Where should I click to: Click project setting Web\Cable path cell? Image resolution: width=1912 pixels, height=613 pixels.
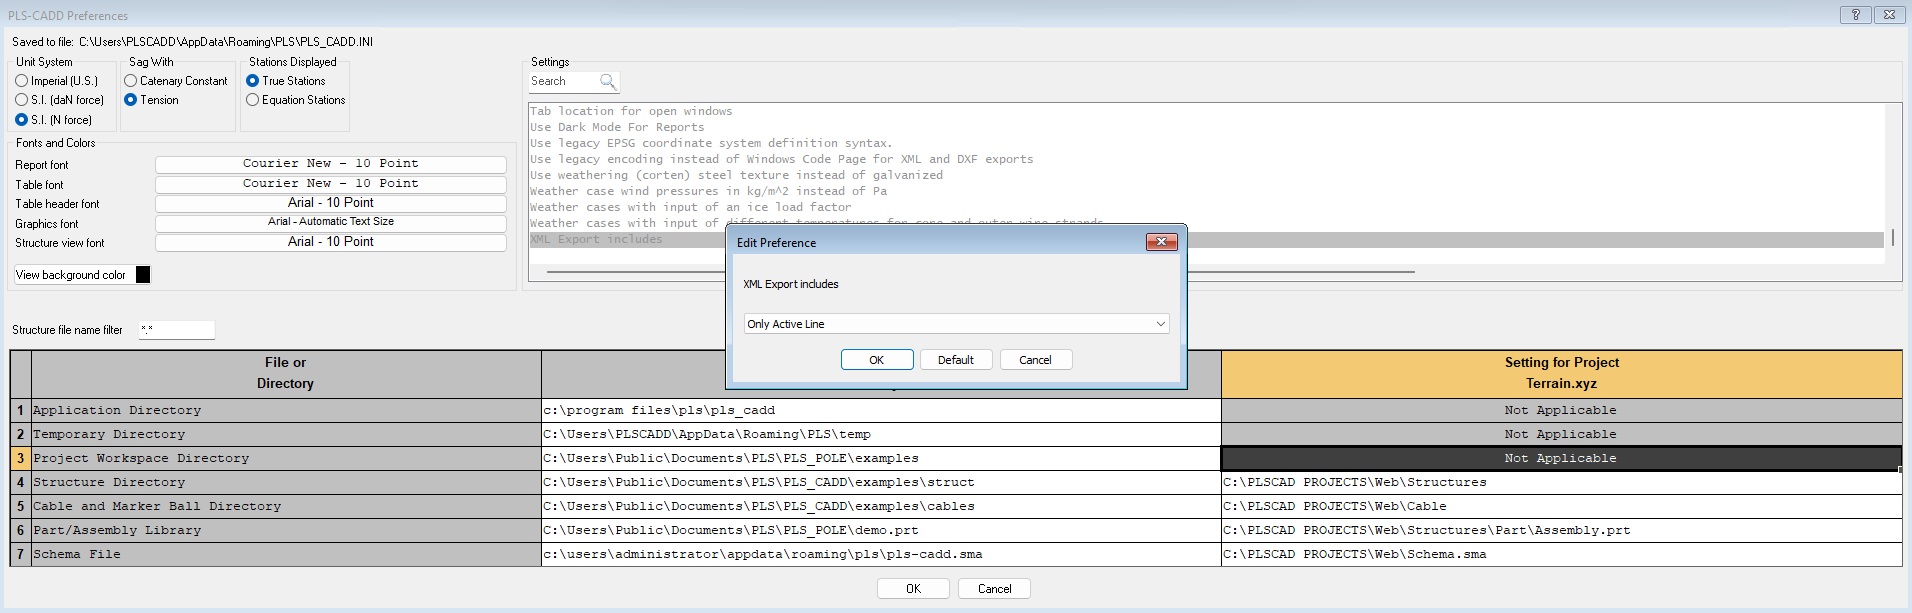coord(1561,506)
